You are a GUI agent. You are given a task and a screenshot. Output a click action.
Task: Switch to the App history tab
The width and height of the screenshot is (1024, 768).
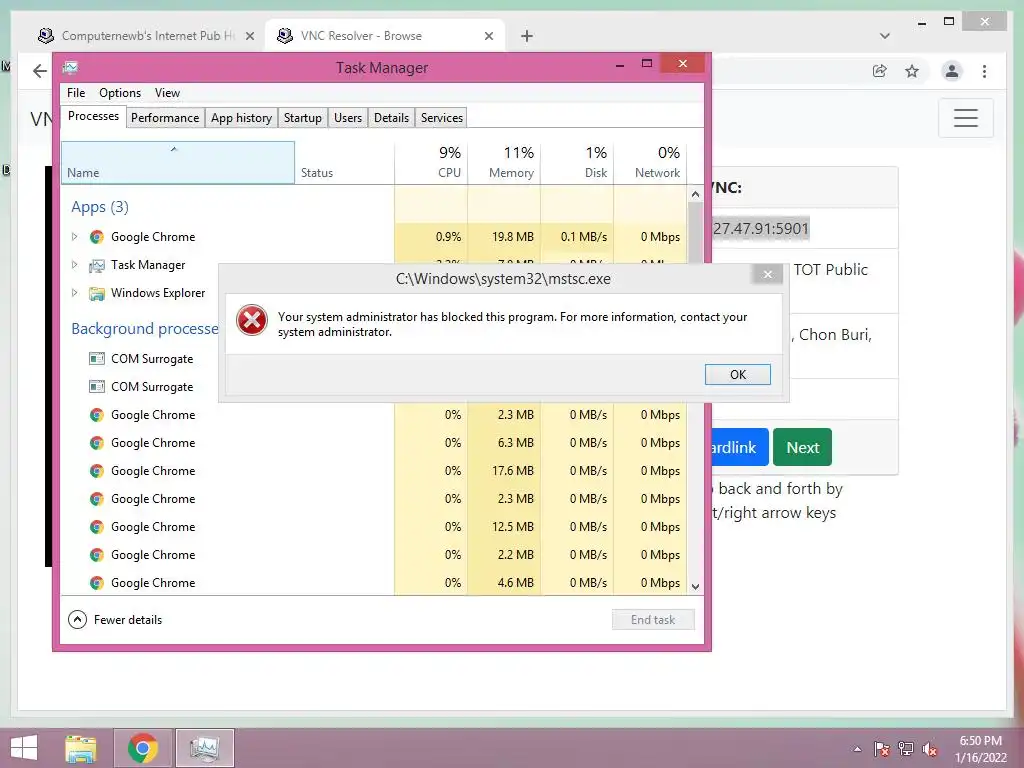point(241,118)
